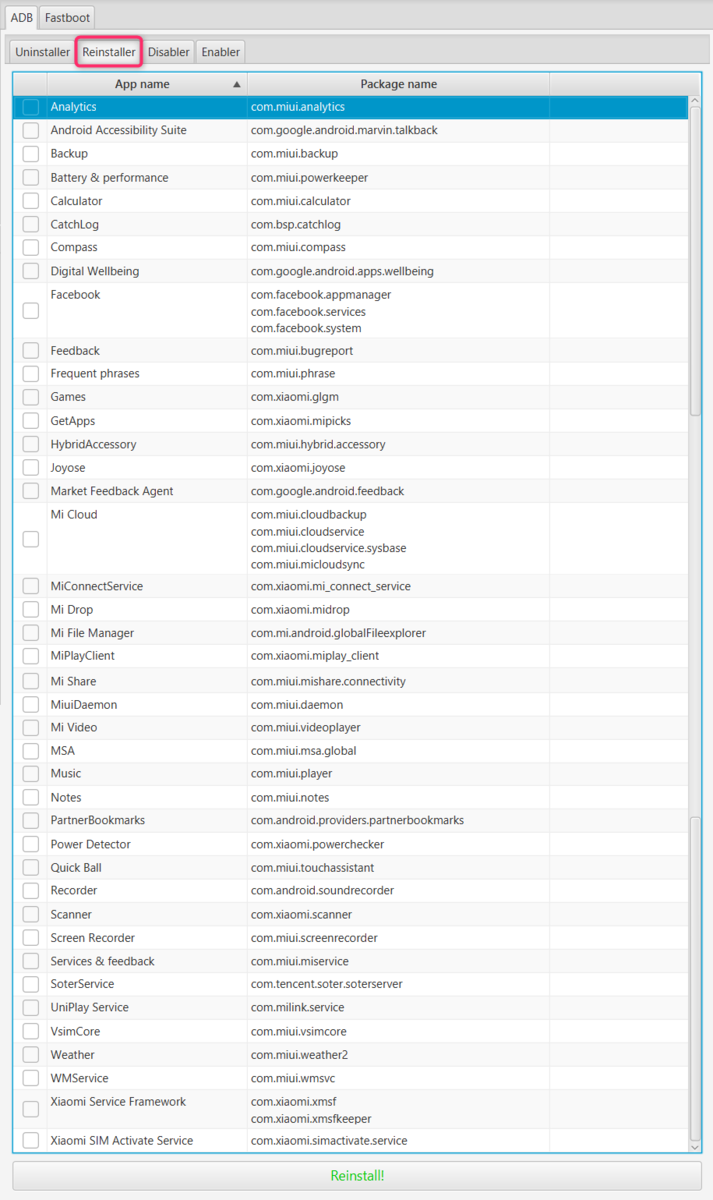Switch to the Fastboot tab
Viewport: 713px width, 1200px height.
click(x=67, y=17)
